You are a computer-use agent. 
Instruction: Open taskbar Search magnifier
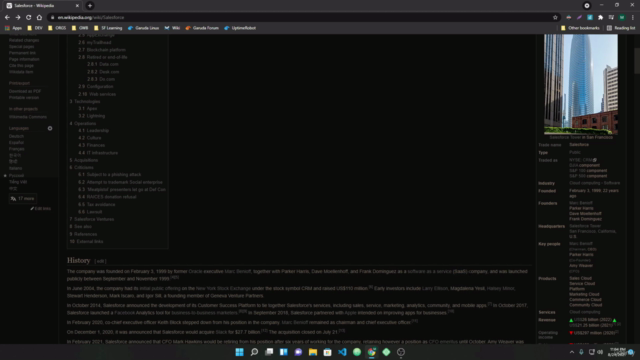pos(254,352)
